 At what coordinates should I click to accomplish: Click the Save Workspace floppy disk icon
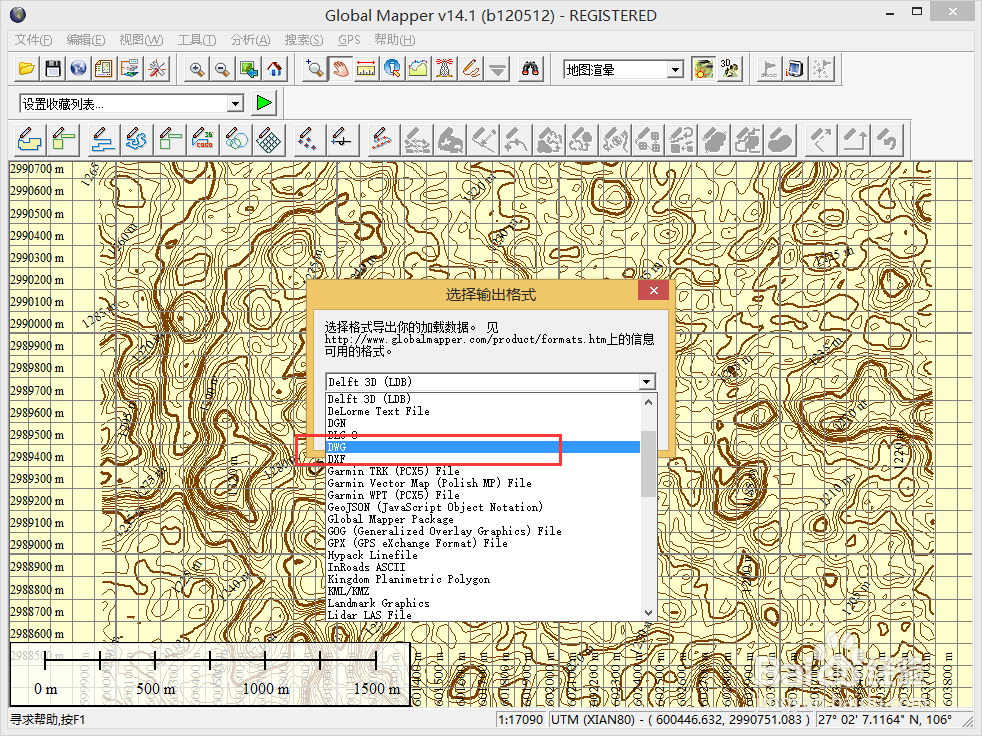[x=53, y=69]
